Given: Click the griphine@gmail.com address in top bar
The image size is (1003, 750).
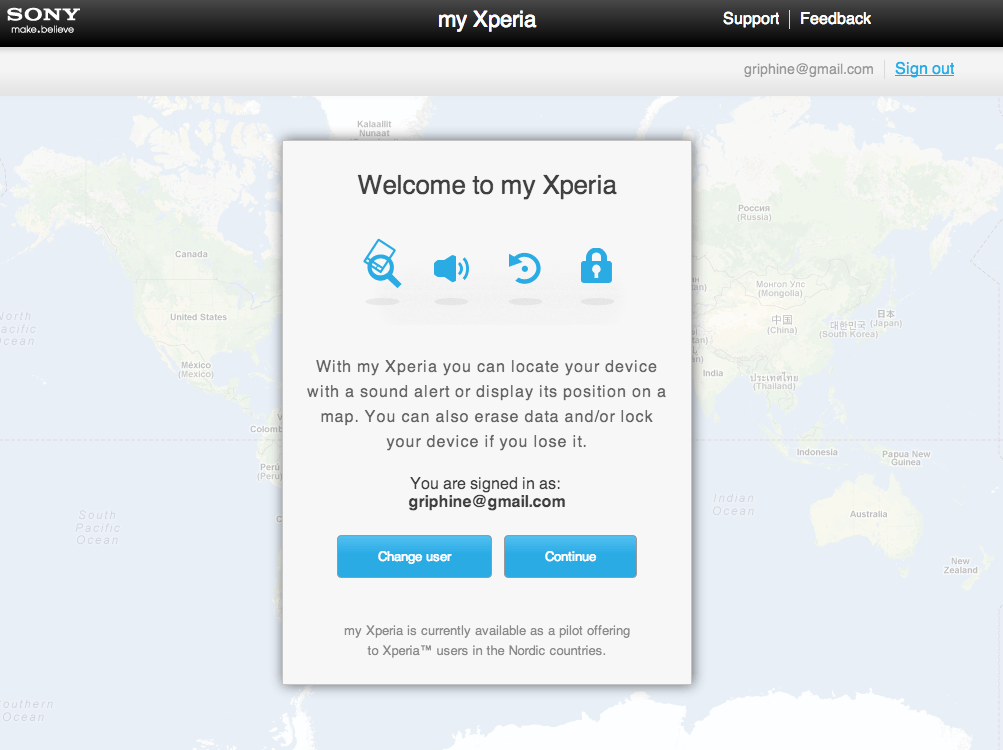Looking at the screenshot, I should pyautogui.click(x=808, y=69).
